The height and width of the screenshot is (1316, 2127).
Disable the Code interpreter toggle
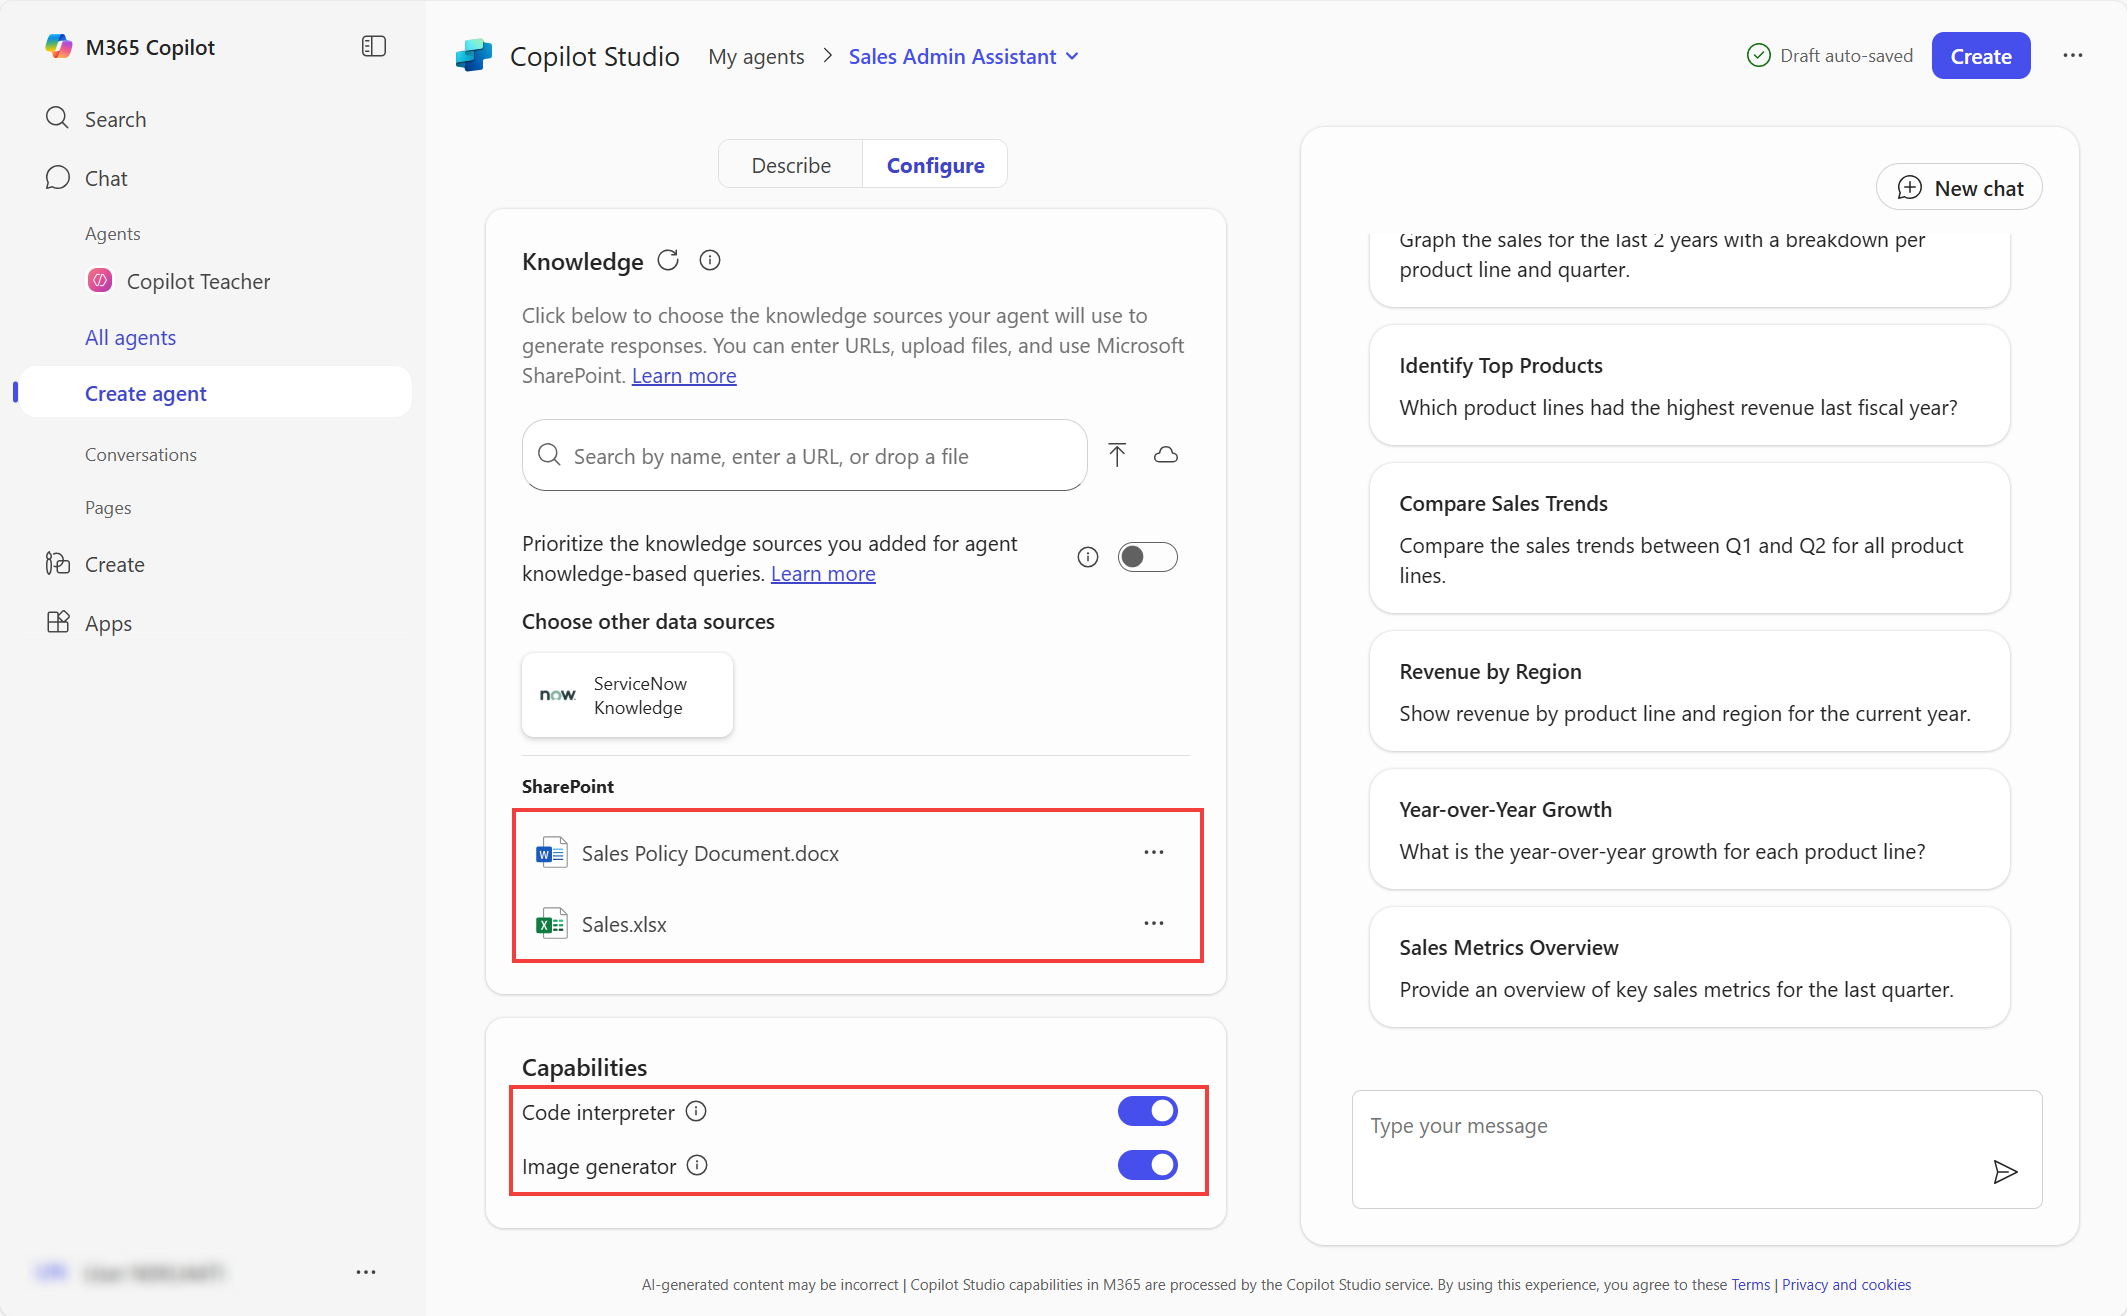coord(1147,1111)
